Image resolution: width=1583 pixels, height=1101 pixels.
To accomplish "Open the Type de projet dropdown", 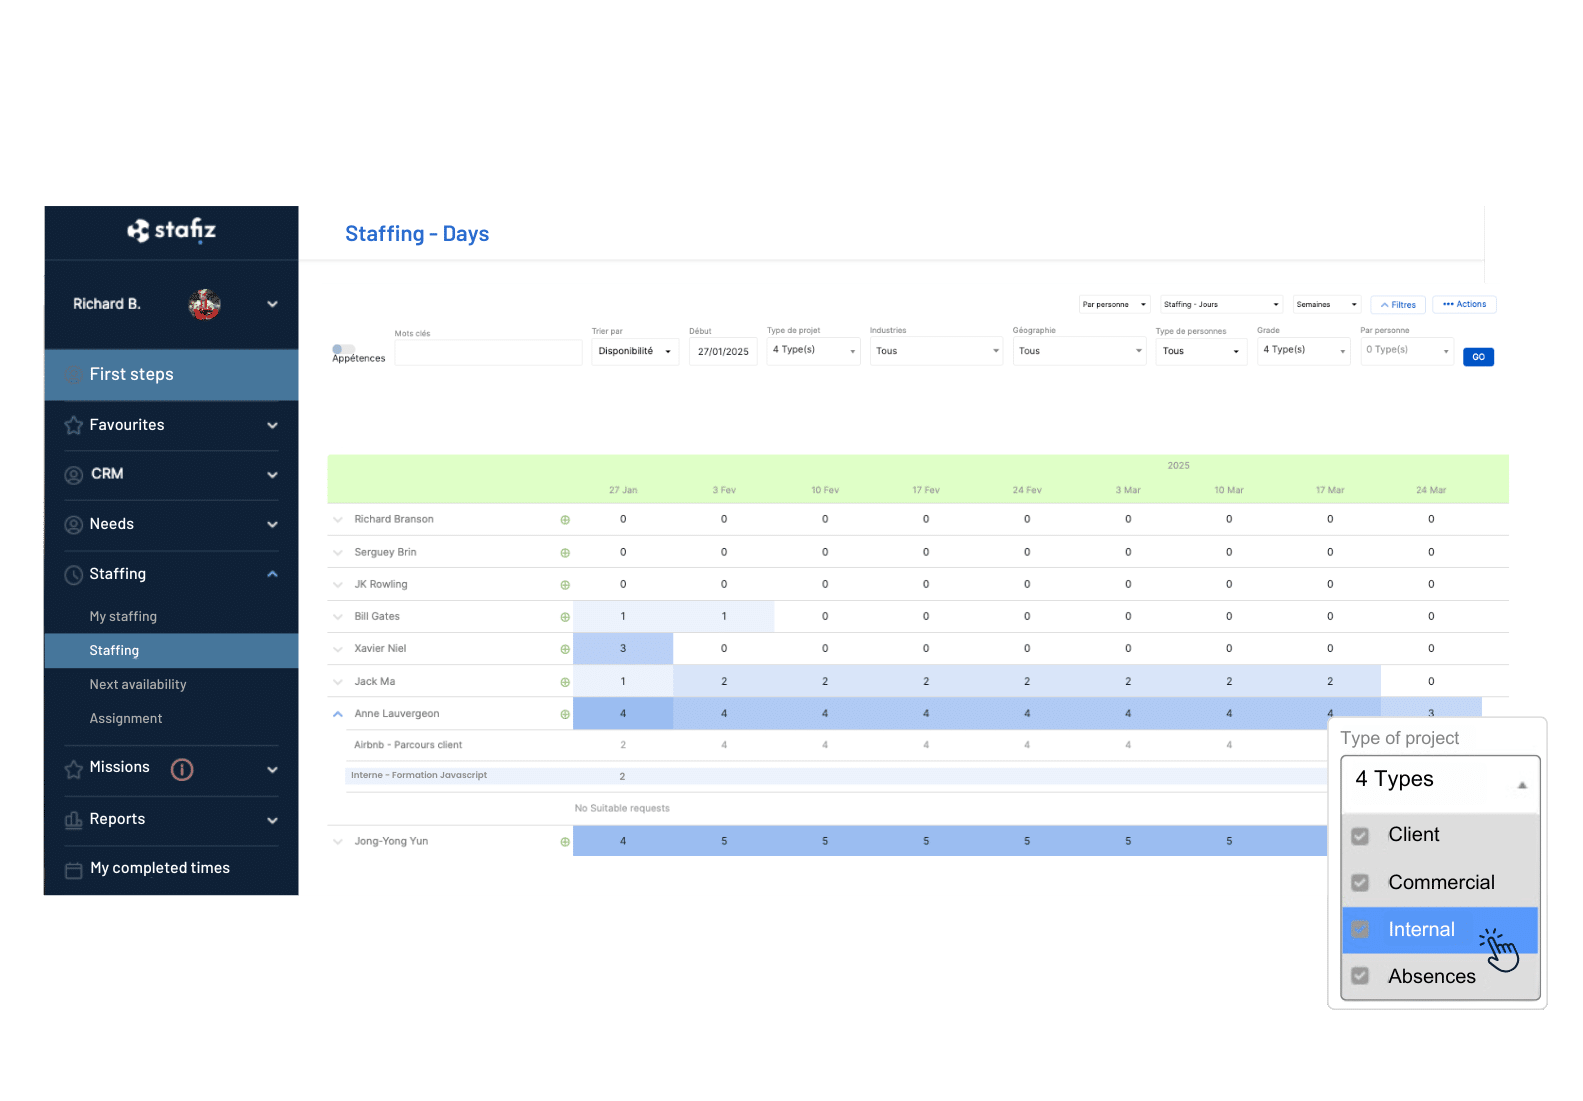I will (813, 351).
